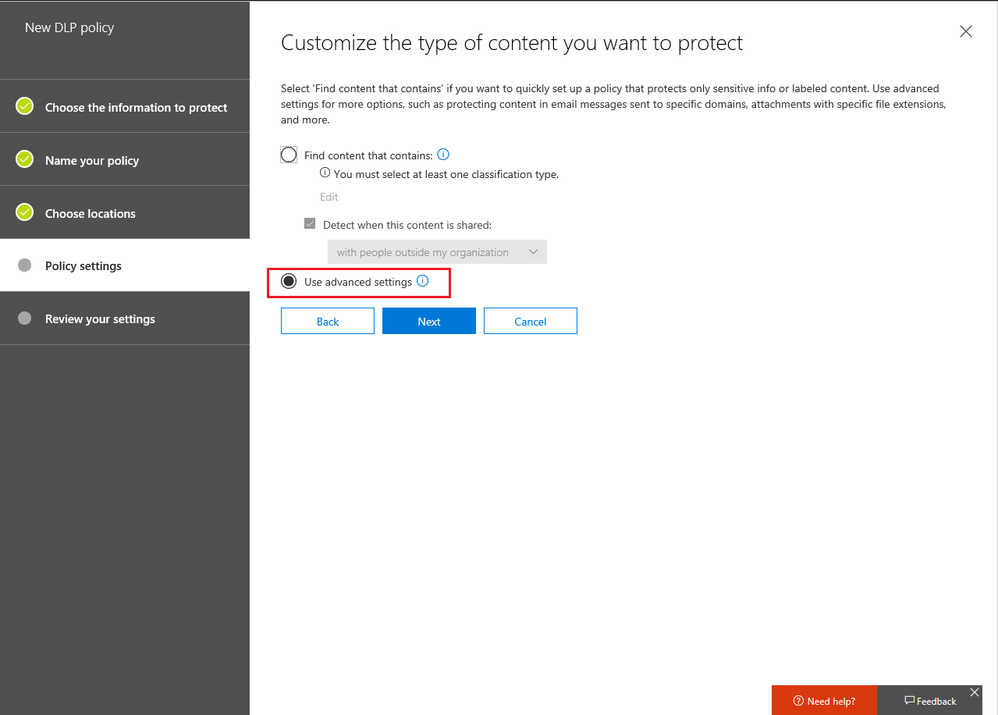
Task: Select the 'Use advanced settings' radio button
Action: click(289, 282)
